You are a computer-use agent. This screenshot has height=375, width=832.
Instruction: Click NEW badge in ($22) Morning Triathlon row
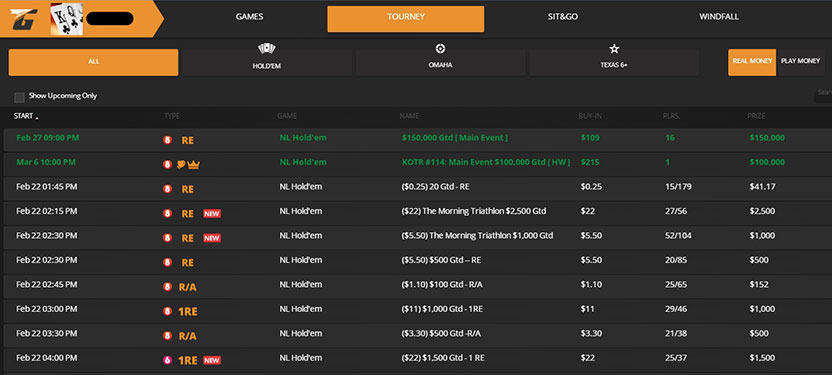212,214
